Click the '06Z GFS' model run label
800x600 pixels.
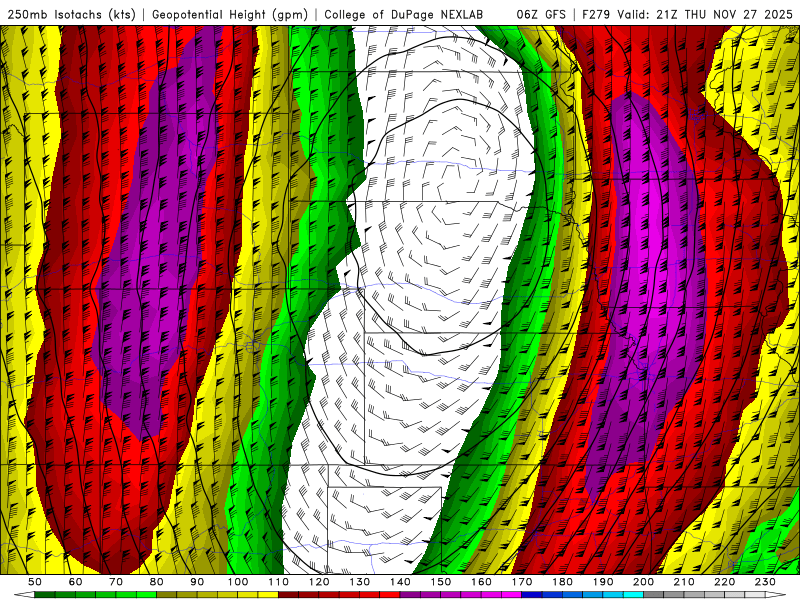pos(541,14)
